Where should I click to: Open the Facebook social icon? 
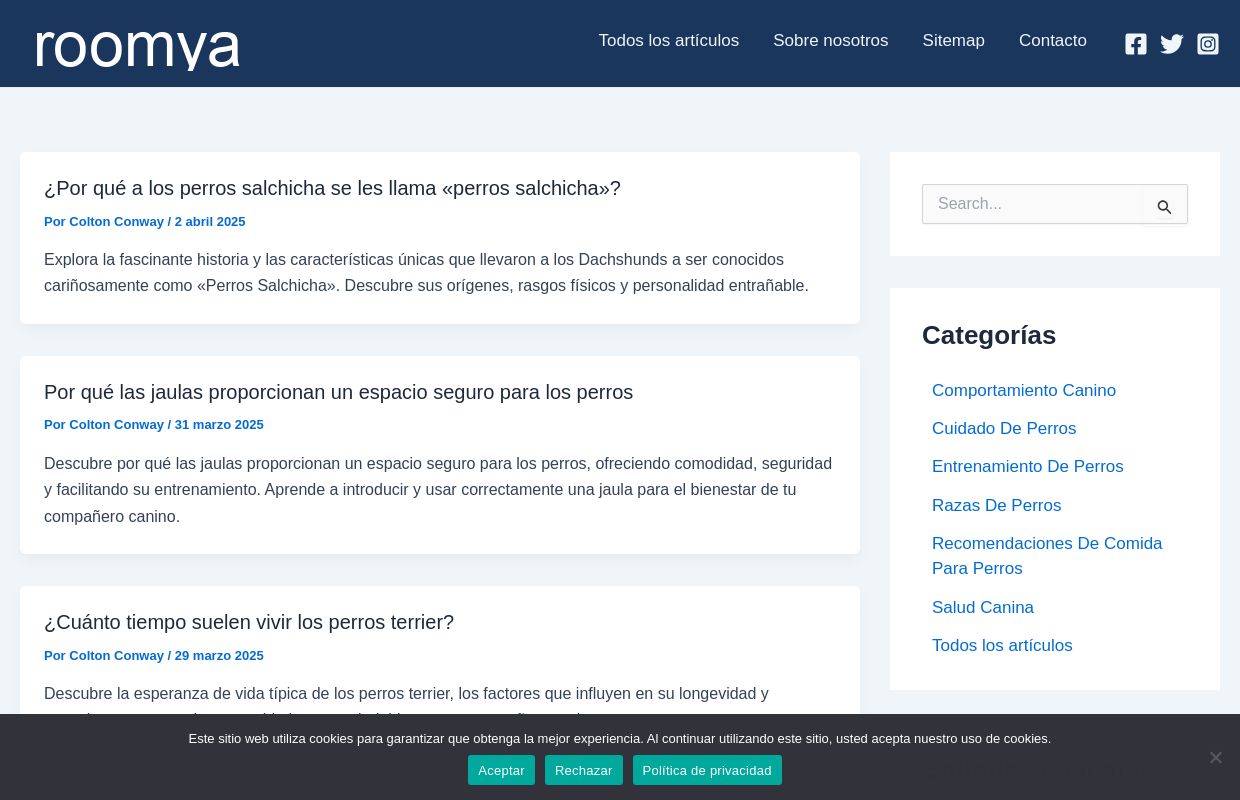[x=1136, y=44]
